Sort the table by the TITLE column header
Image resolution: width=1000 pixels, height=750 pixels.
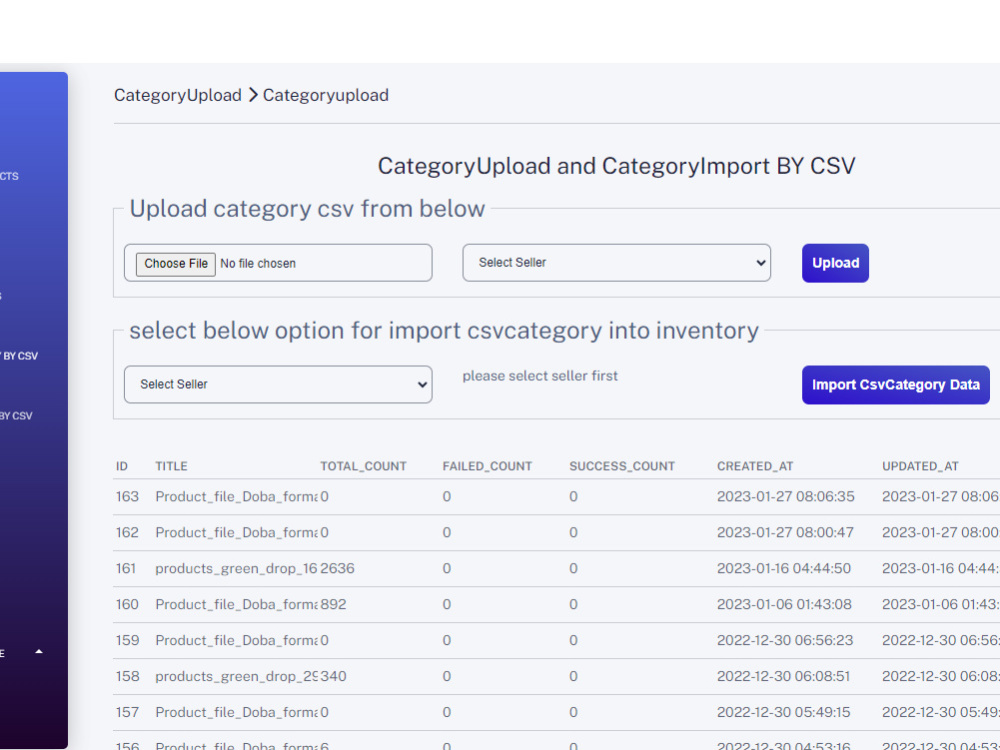point(170,466)
